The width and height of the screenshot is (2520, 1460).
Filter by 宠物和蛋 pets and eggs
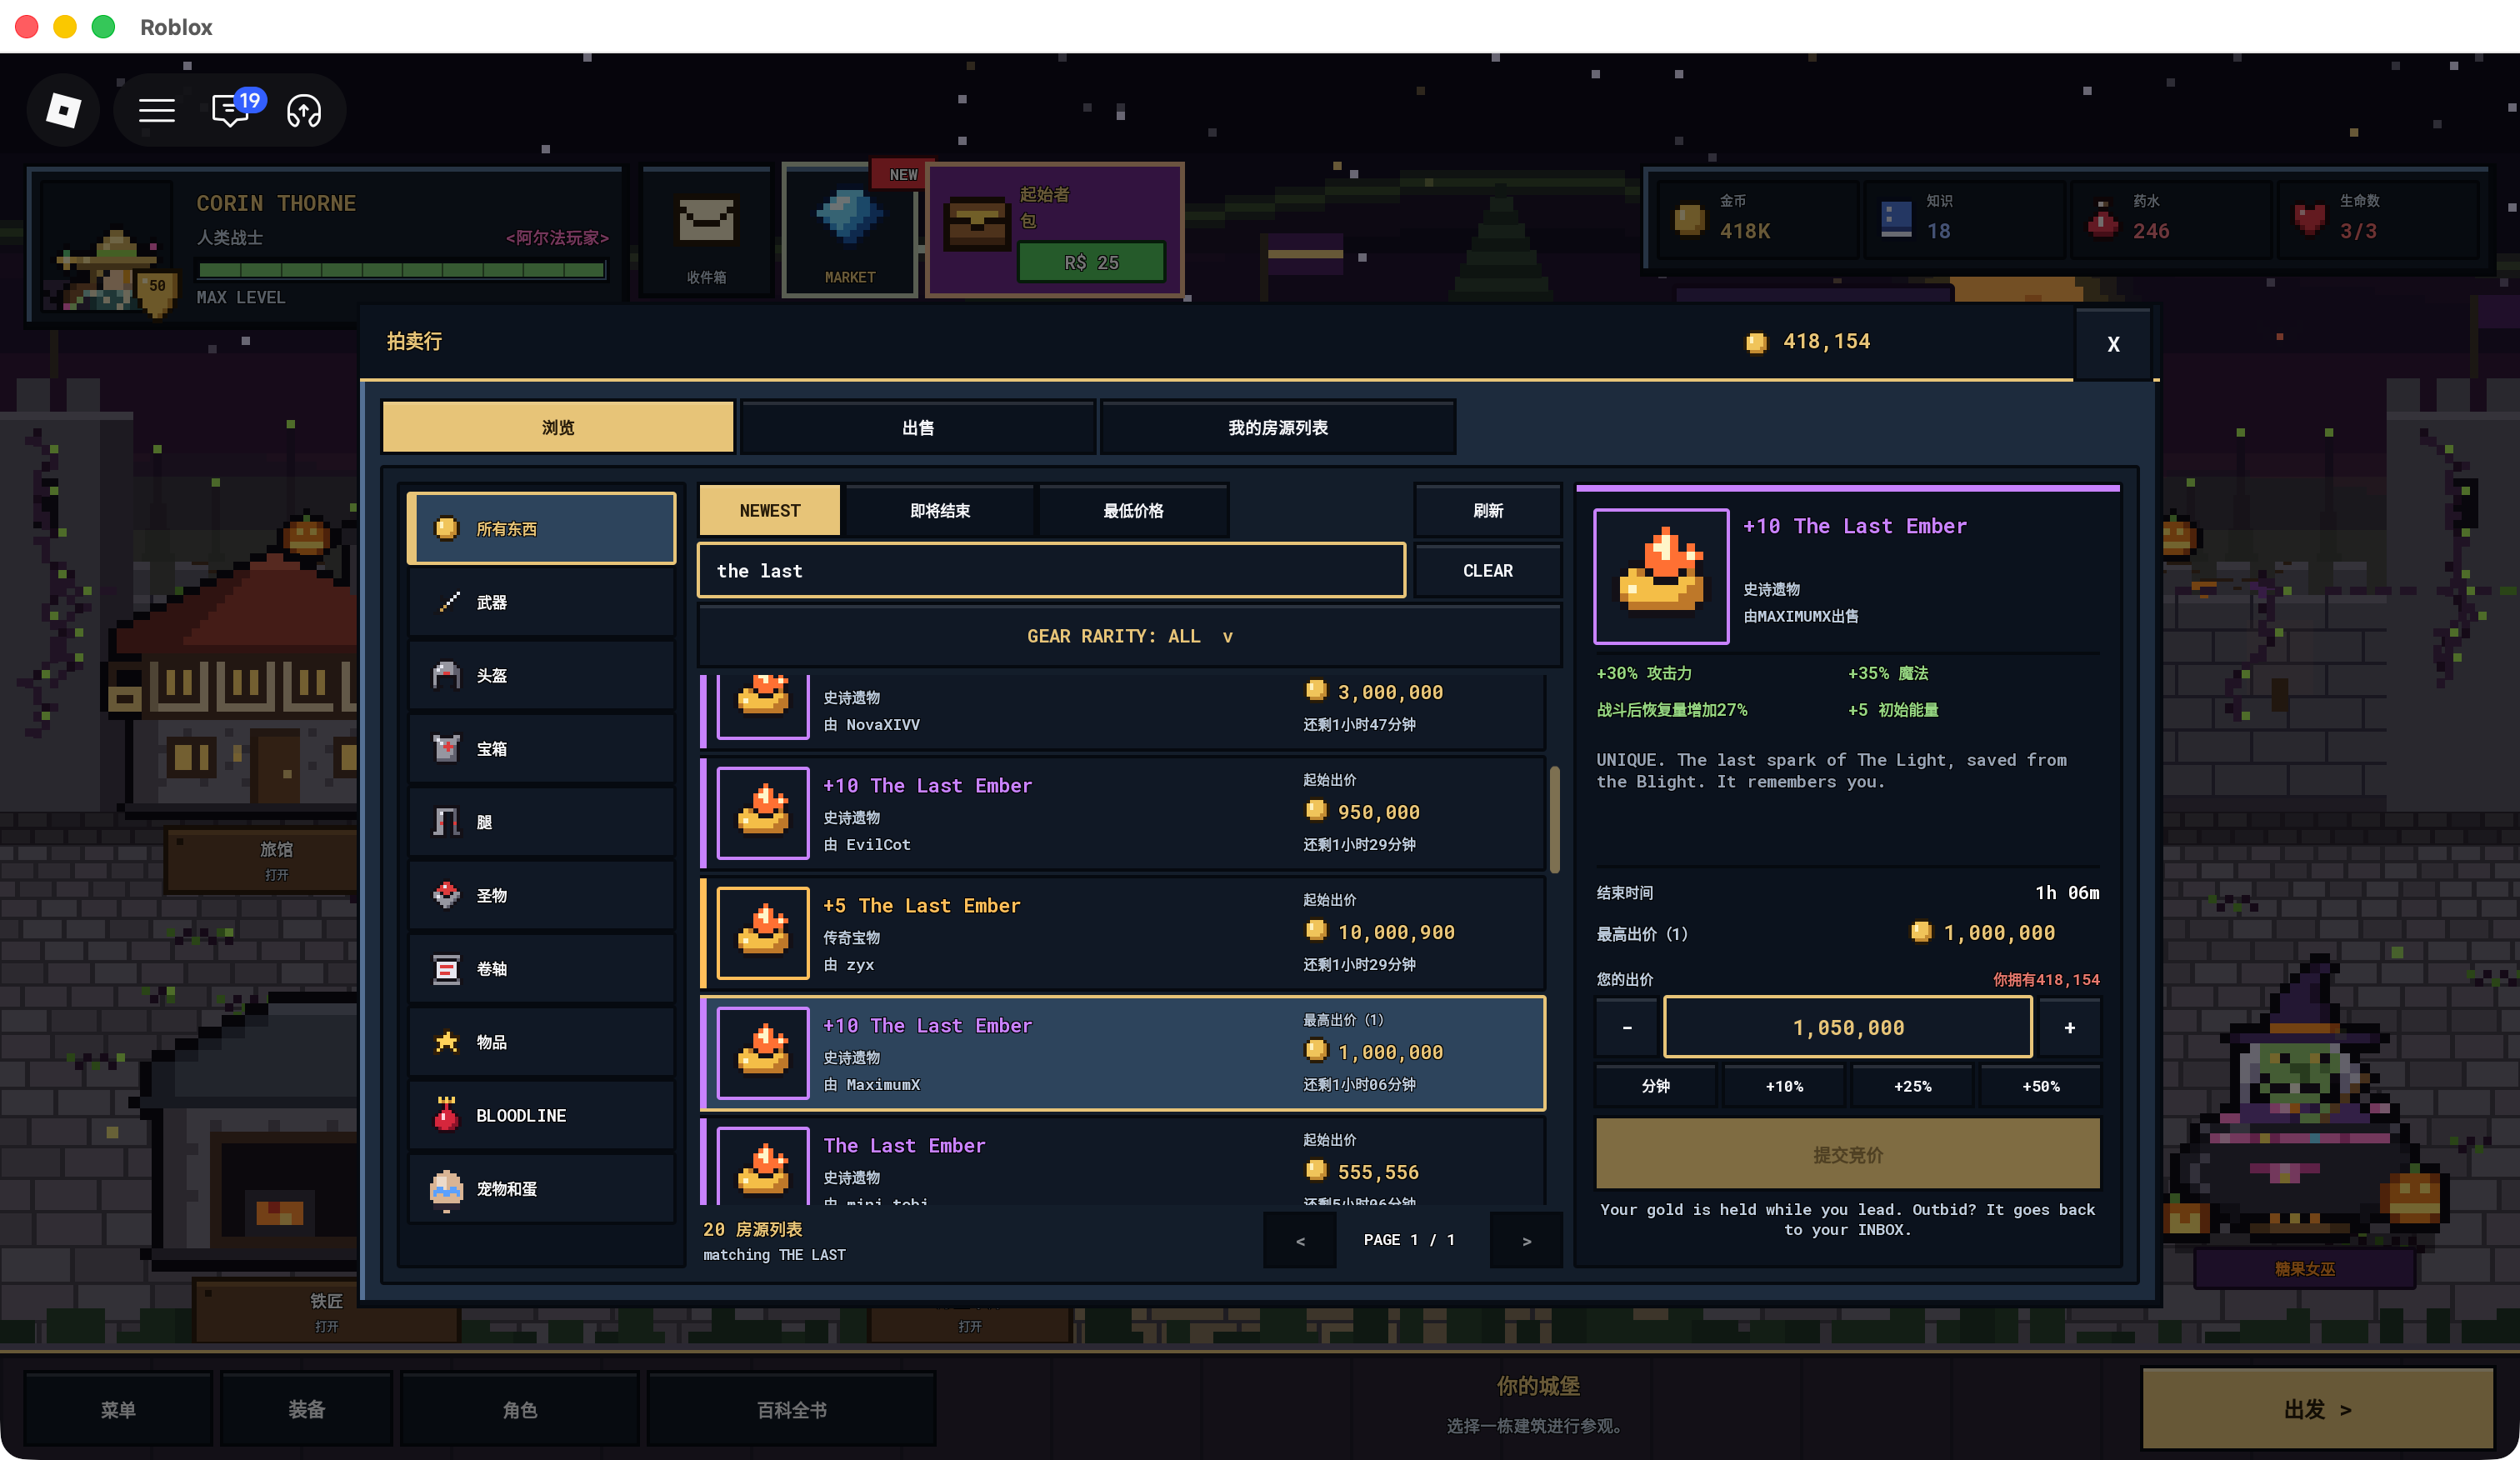[541, 1189]
